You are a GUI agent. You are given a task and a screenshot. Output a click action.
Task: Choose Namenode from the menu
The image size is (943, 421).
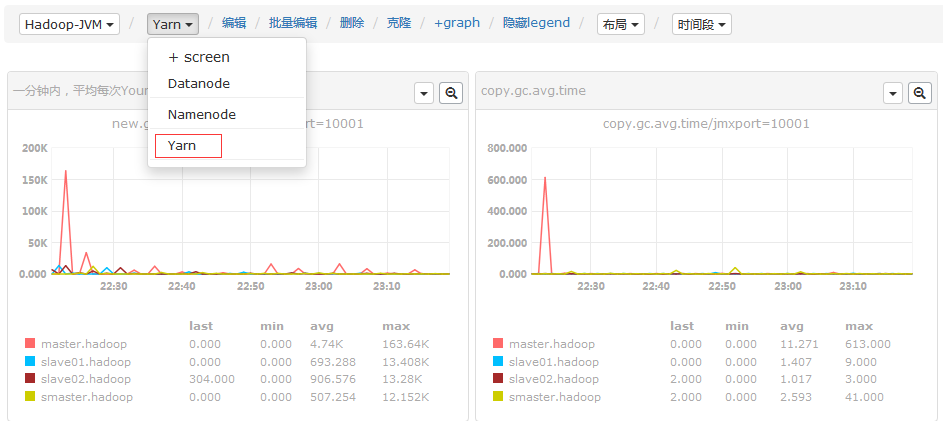click(202, 115)
